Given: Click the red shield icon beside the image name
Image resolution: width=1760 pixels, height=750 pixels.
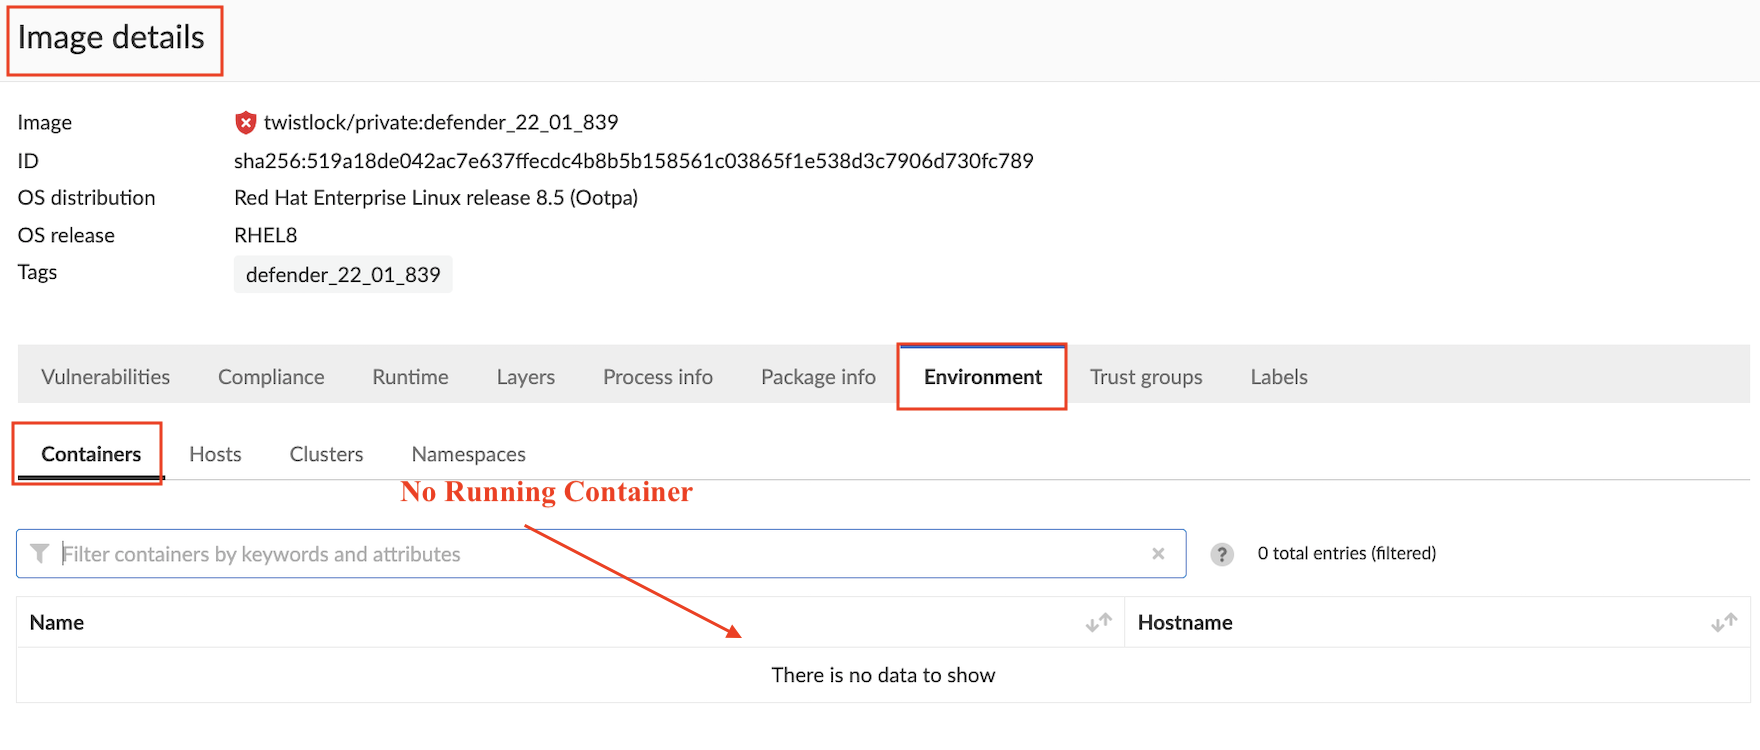Looking at the screenshot, I should (245, 123).
